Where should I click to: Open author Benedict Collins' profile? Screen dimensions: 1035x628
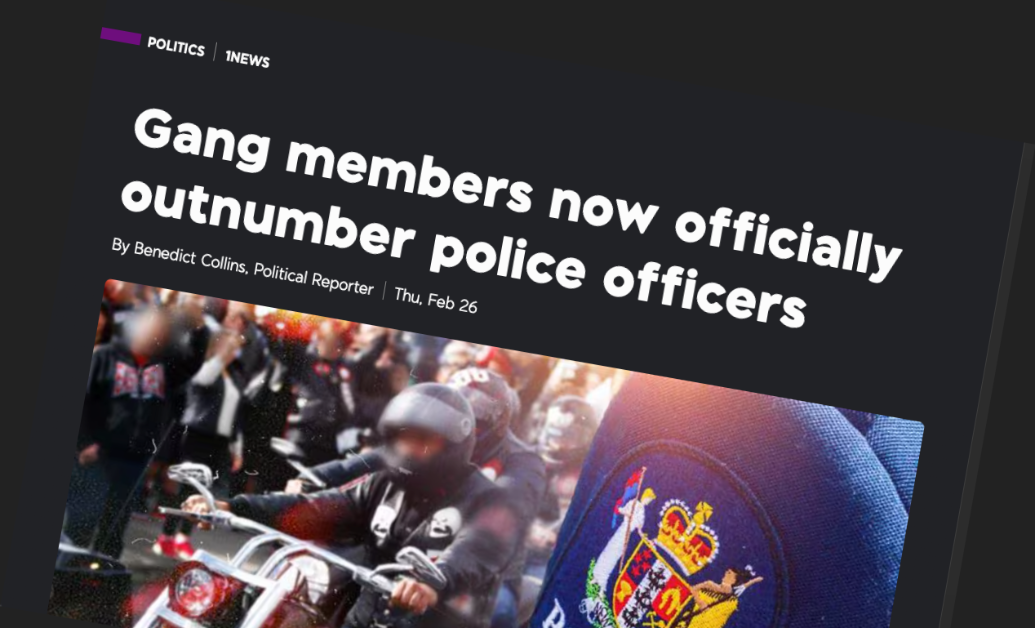[x=180, y=260]
